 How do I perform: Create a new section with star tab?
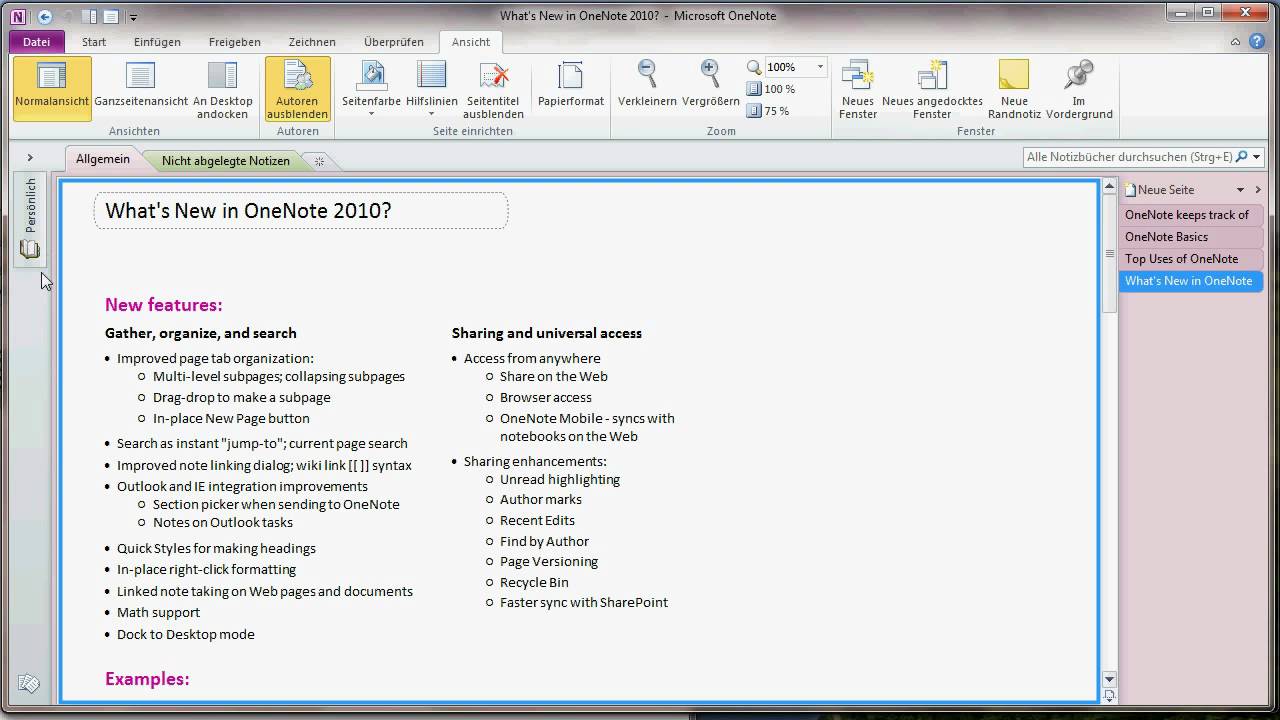pyautogui.click(x=319, y=161)
